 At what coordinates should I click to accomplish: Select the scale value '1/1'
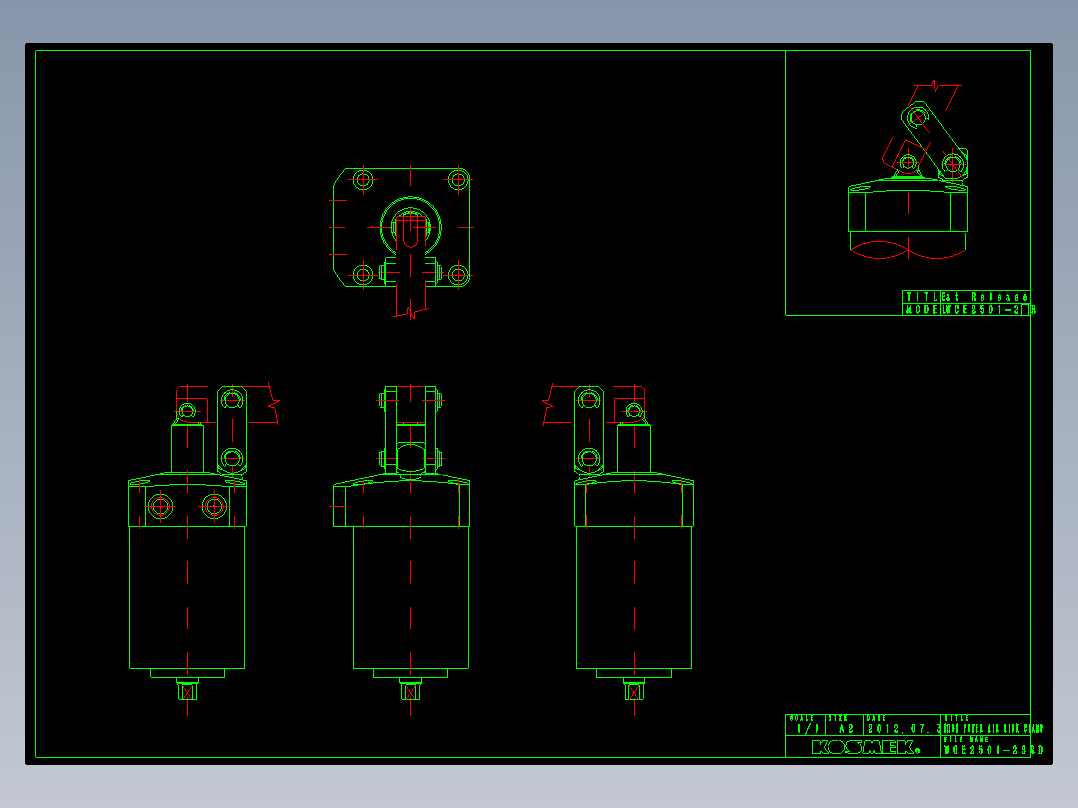808,728
